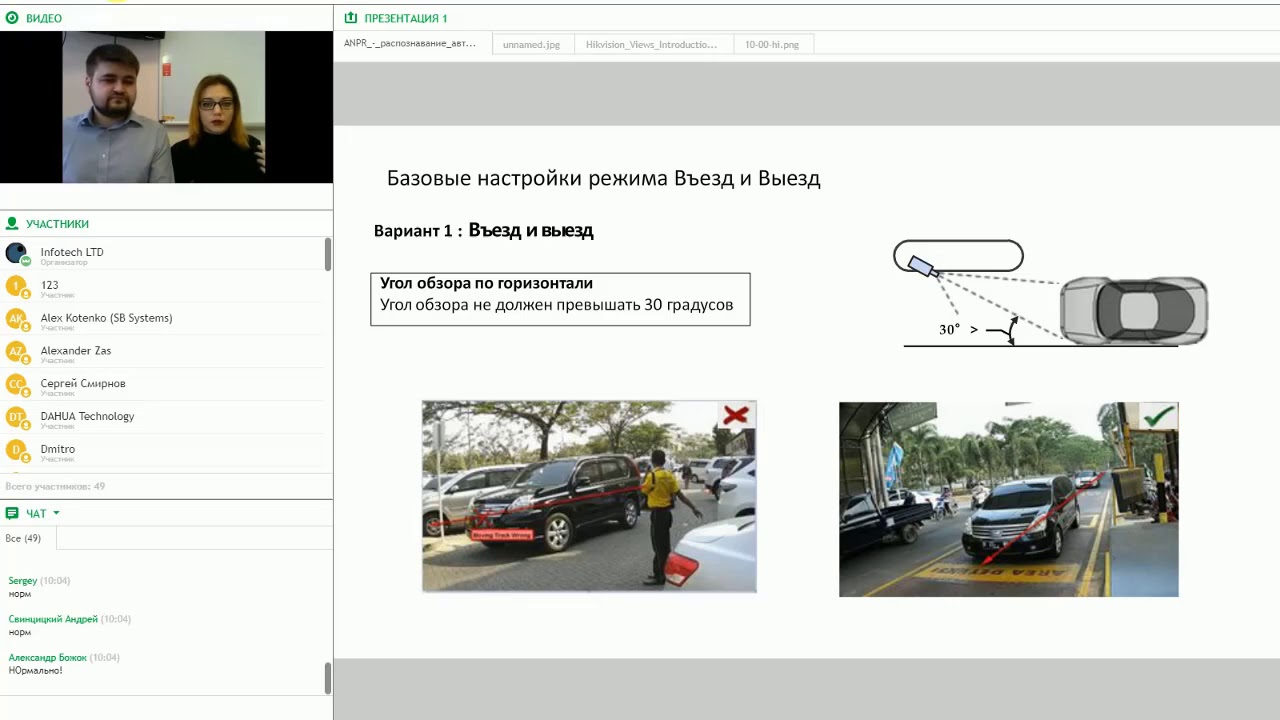Click Dmitro avatar icon
This screenshot has width=1280, height=720.
pos(17,451)
